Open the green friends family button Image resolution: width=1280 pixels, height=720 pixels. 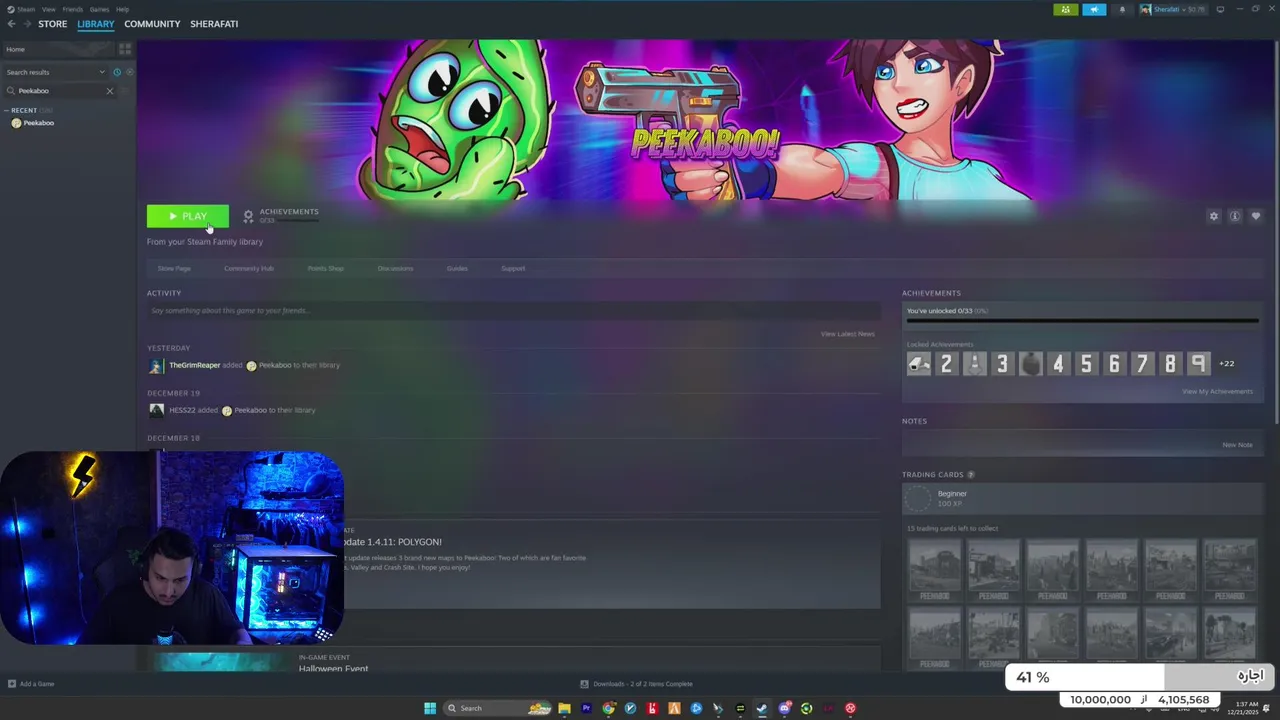click(1066, 10)
